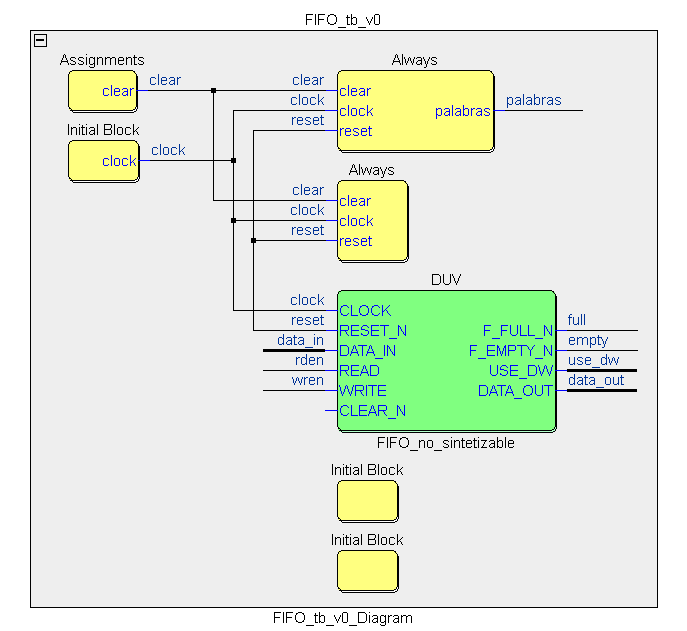Select the data_in input bus label
The image size is (687, 631).
(300, 340)
